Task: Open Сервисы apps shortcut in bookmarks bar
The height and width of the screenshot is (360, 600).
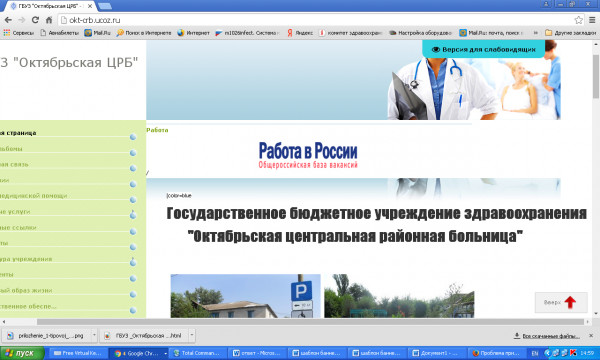Action: point(18,33)
